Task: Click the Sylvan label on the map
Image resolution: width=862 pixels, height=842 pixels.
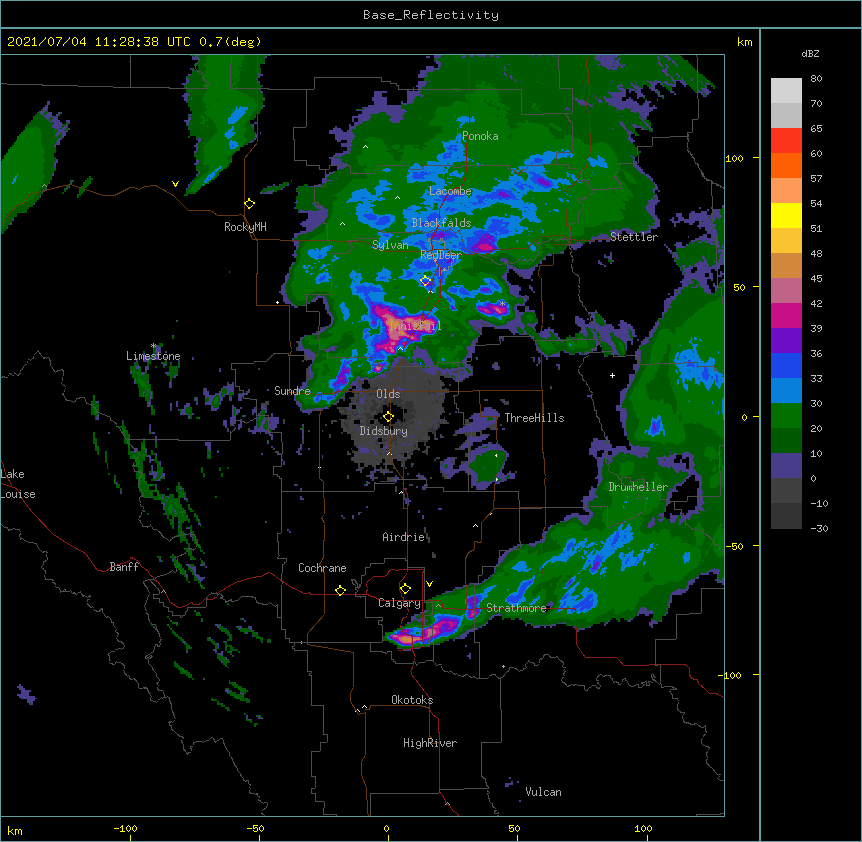Action: click(x=390, y=245)
